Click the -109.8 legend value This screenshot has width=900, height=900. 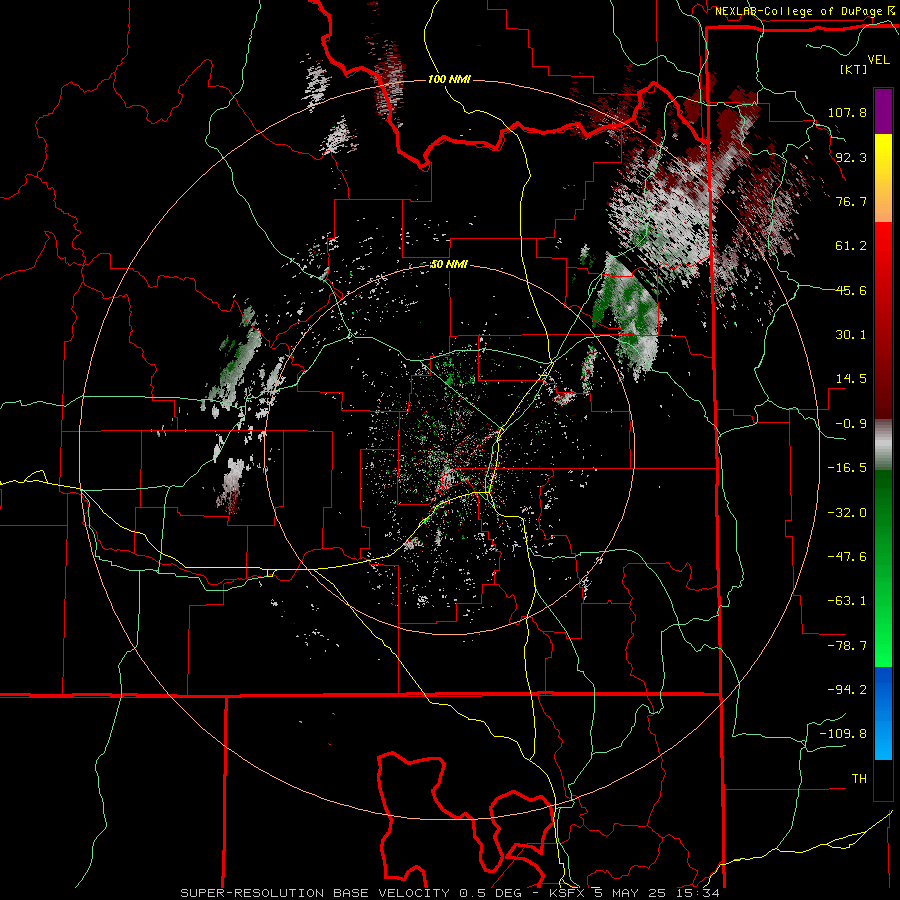click(x=843, y=734)
